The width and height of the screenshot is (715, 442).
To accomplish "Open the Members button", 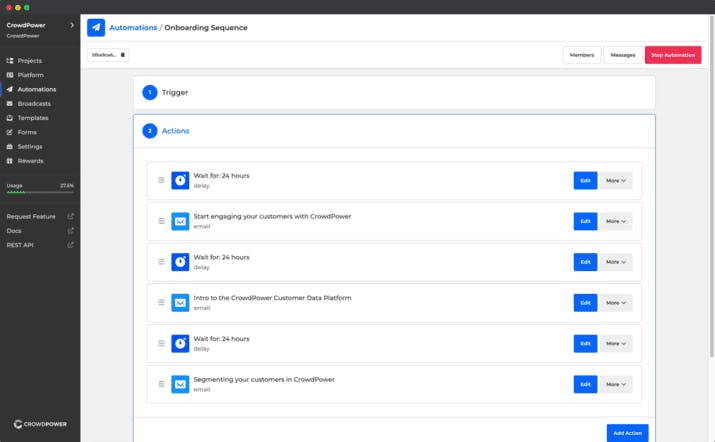I will [x=582, y=55].
